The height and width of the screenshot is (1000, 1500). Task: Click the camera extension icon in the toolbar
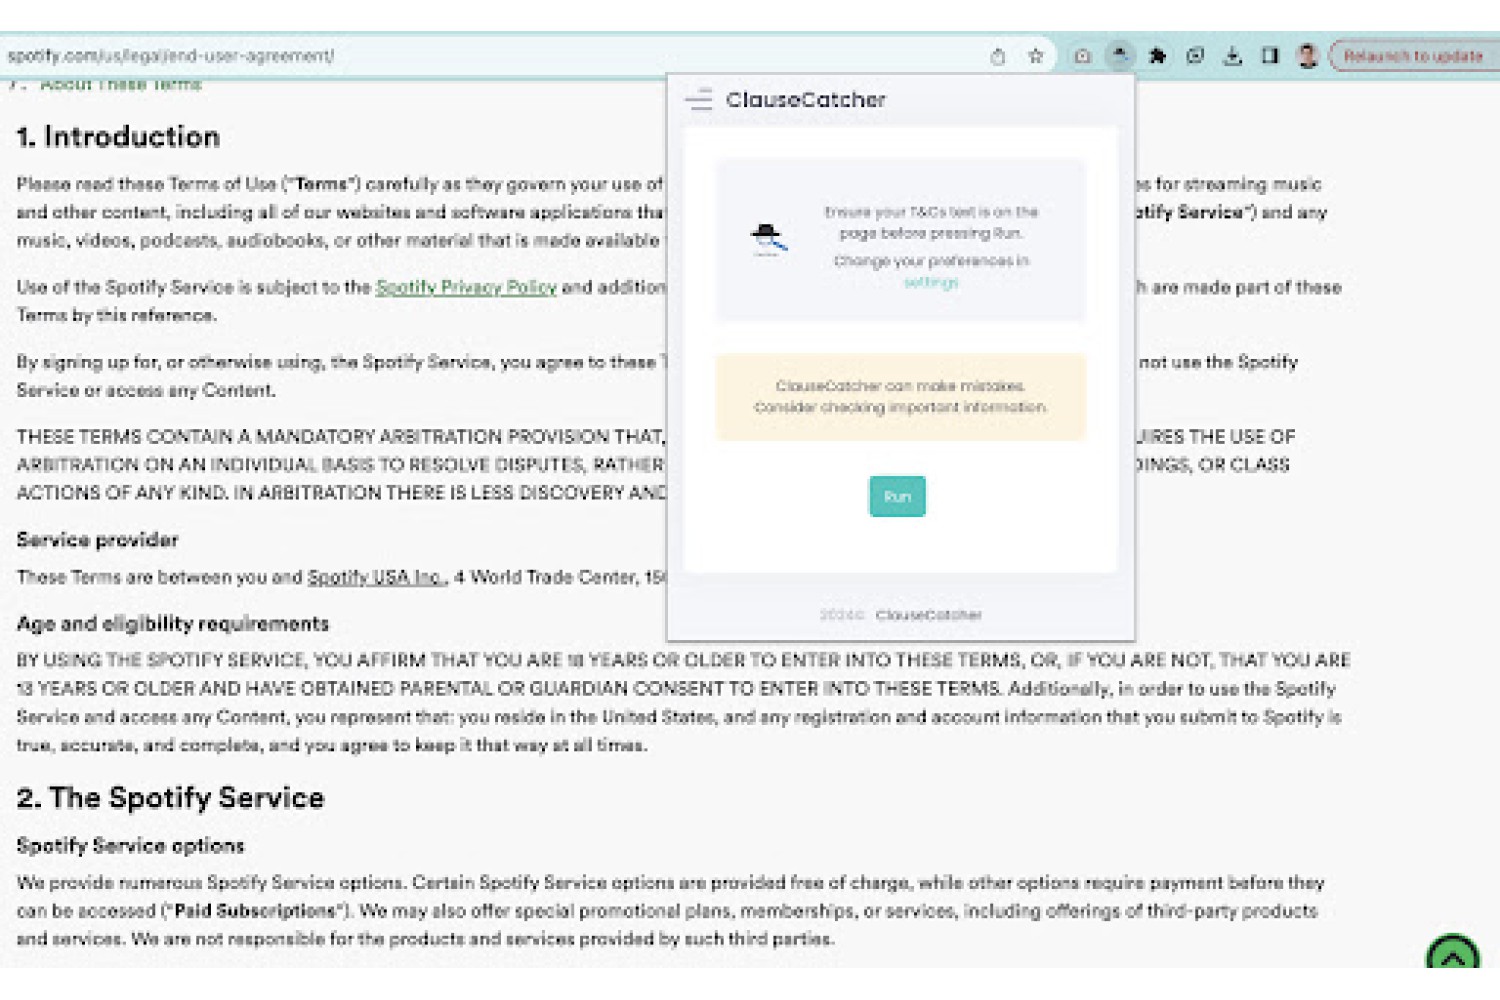point(1082,56)
